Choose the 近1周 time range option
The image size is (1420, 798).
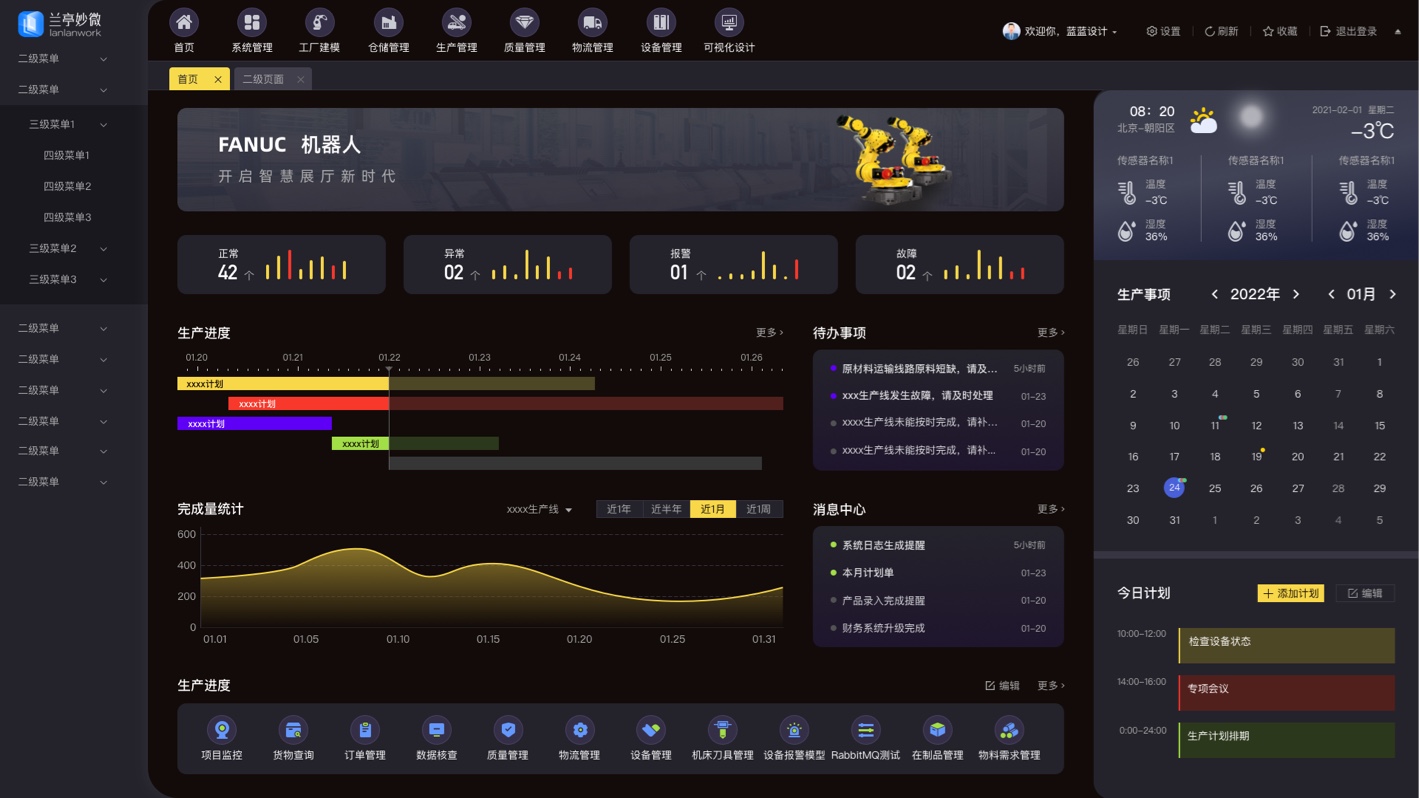(x=759, y=509)
